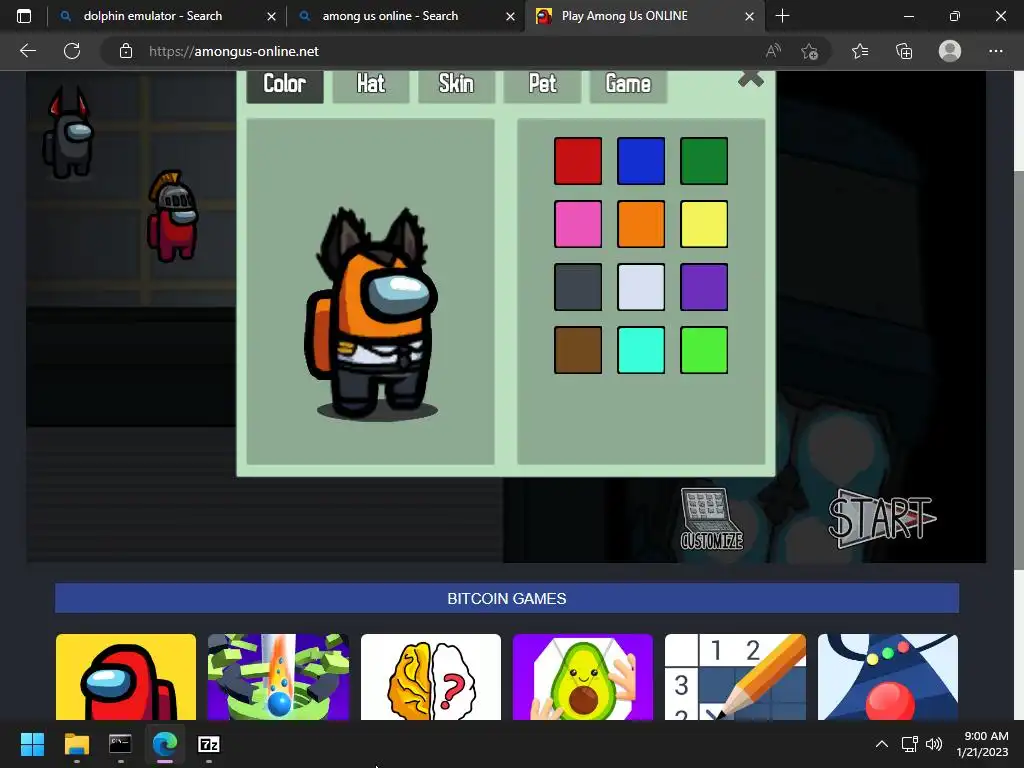
Task: Click the black crewmate with devil horns
Action: coord(68,133)
